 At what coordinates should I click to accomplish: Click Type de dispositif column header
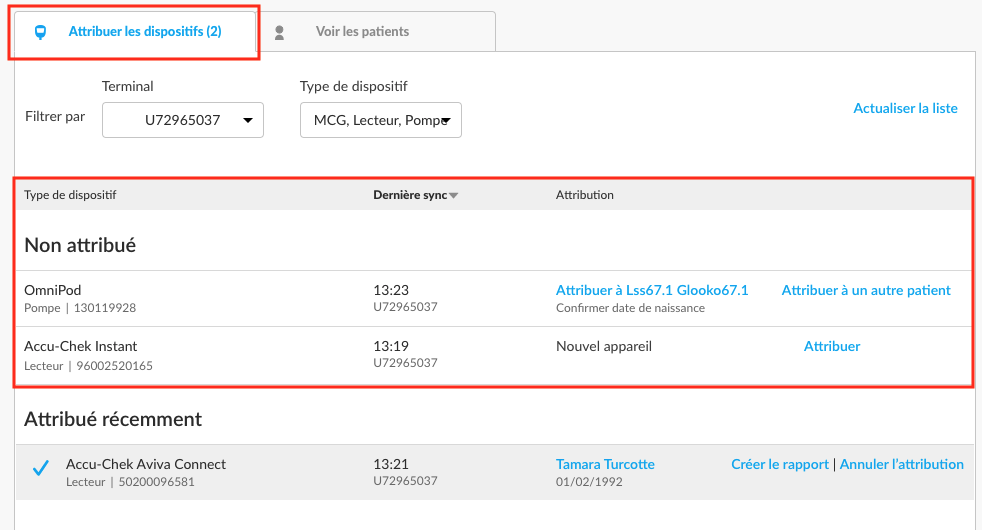[x=70, y=195]
